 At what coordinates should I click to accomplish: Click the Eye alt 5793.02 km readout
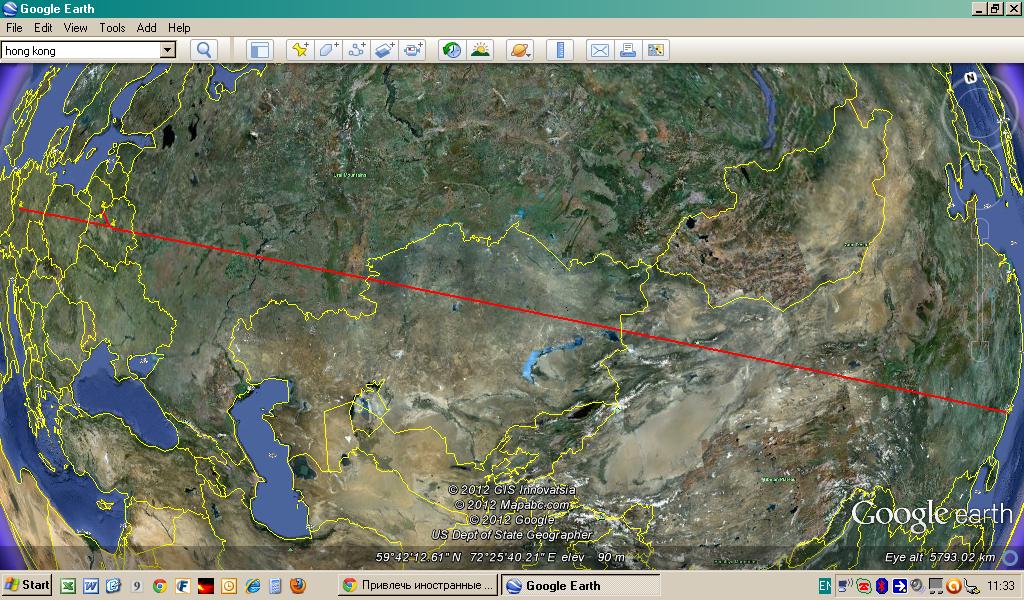point(940,557)
